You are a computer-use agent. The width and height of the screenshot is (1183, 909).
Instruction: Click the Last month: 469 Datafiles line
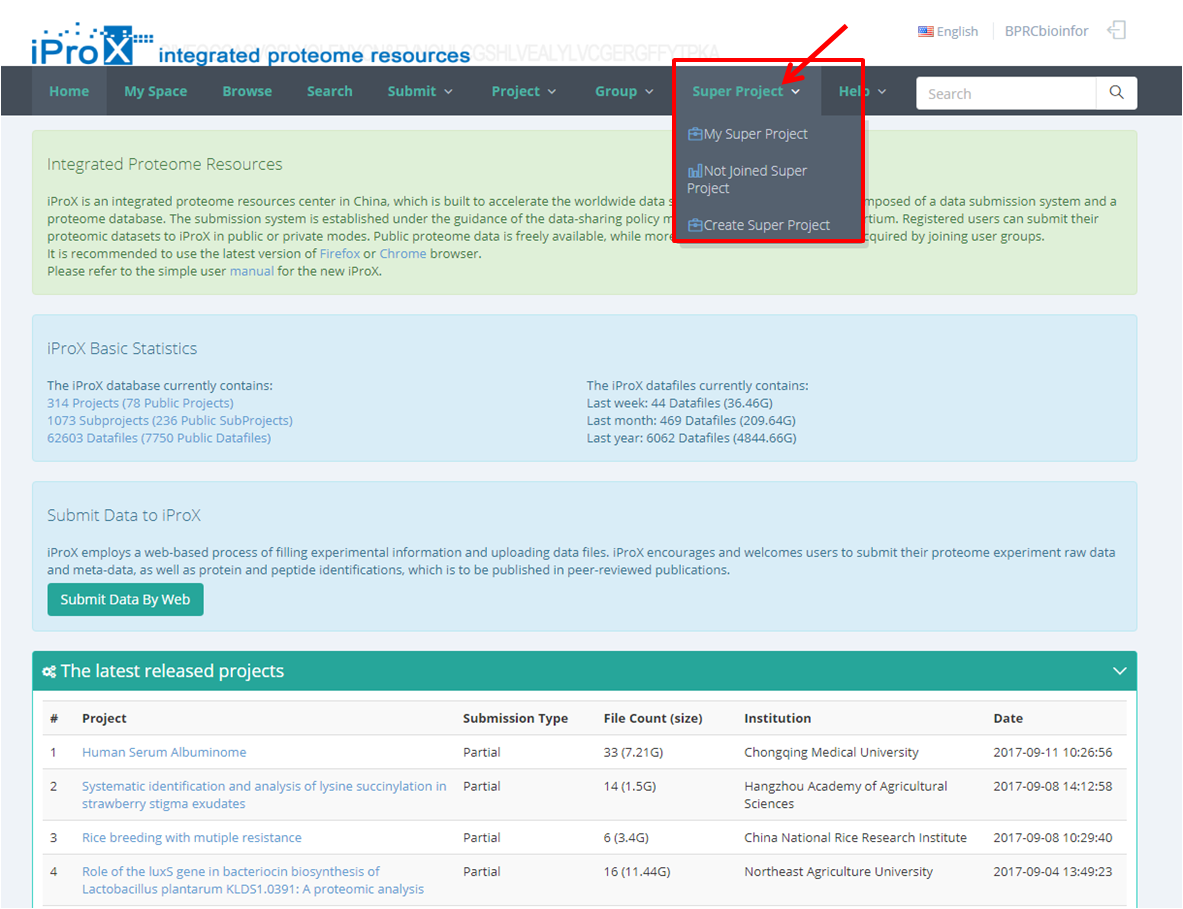coord(691,420)
